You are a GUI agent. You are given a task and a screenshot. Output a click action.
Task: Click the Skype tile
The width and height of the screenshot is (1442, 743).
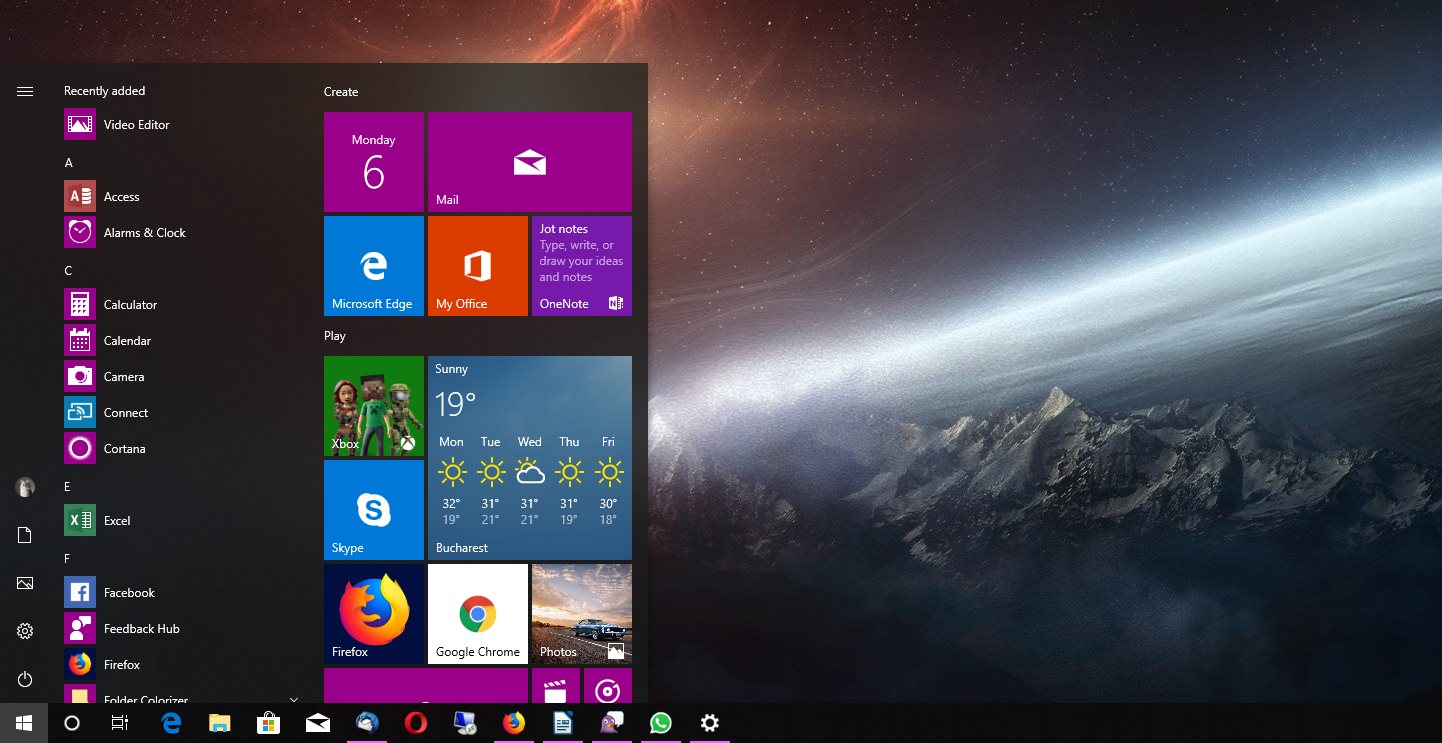point(374,510)
